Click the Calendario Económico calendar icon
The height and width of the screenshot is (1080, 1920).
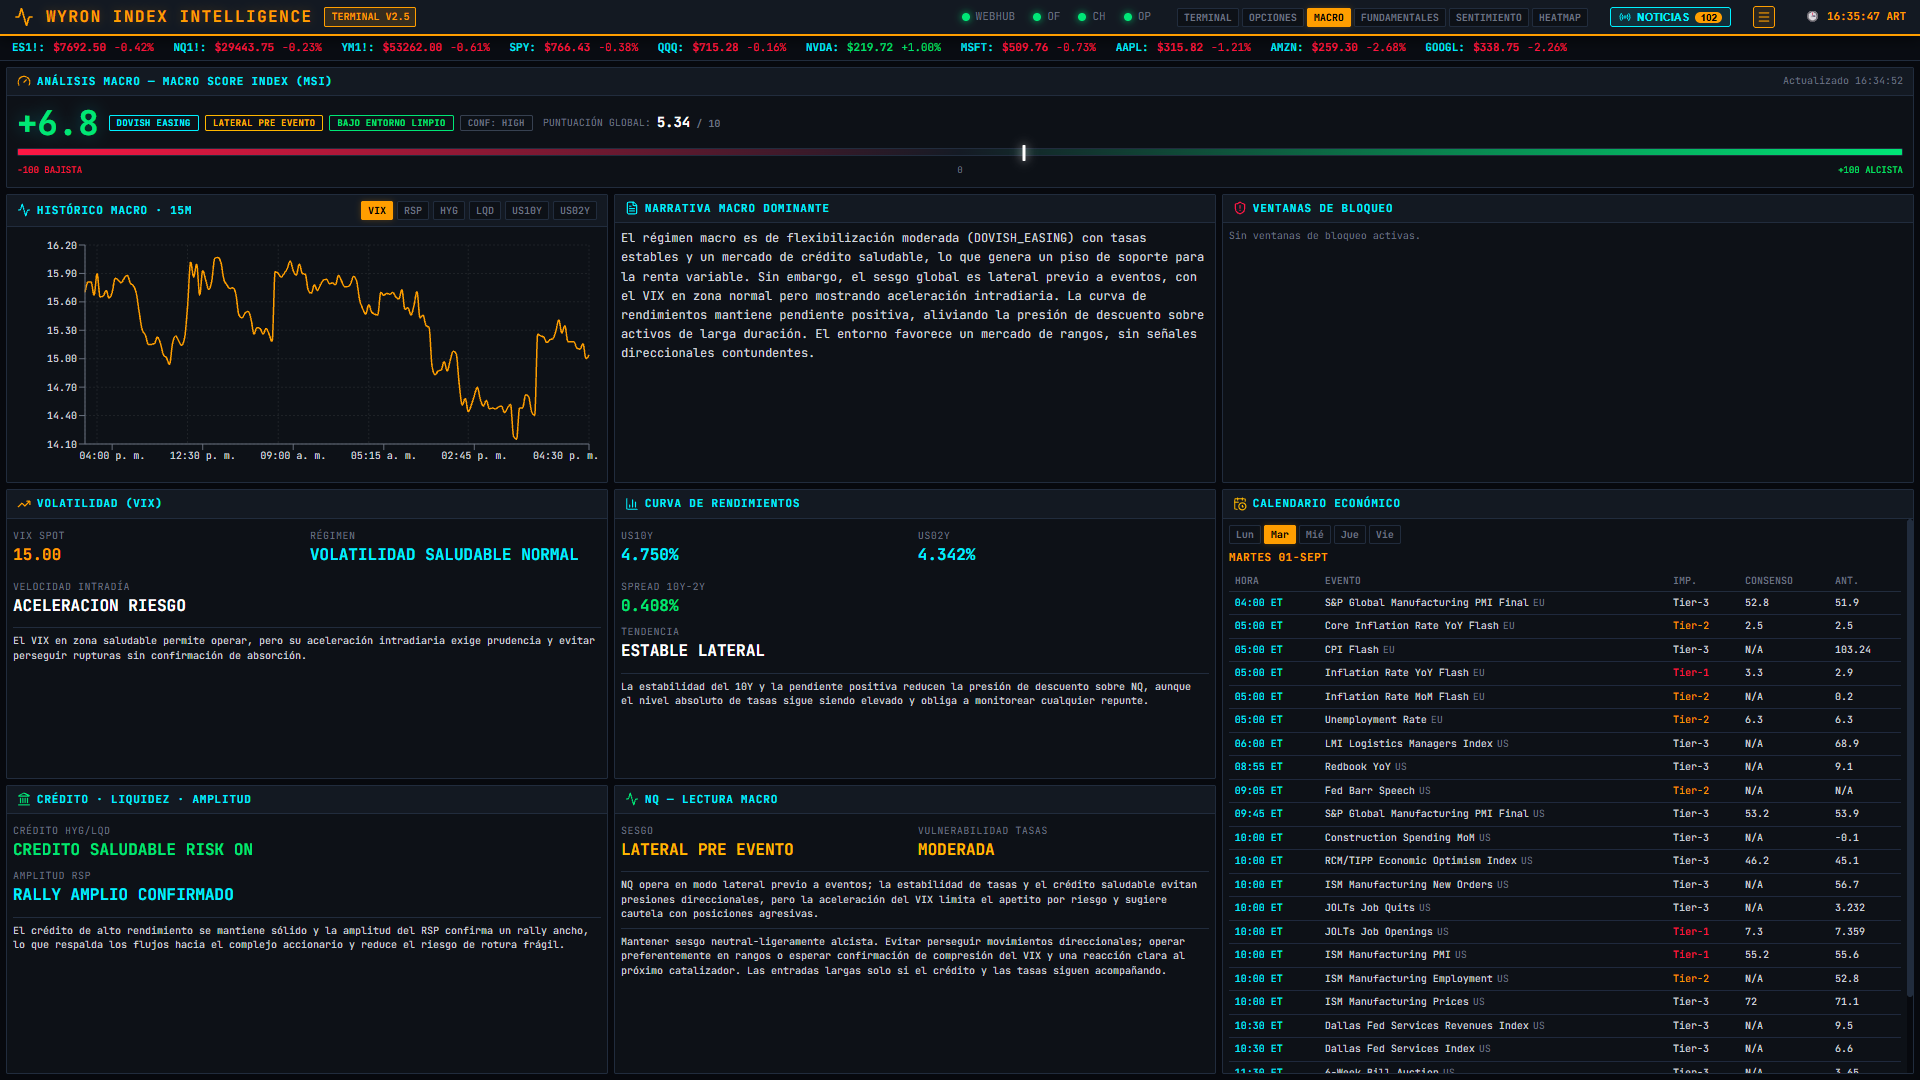[x=1240, y=504]
